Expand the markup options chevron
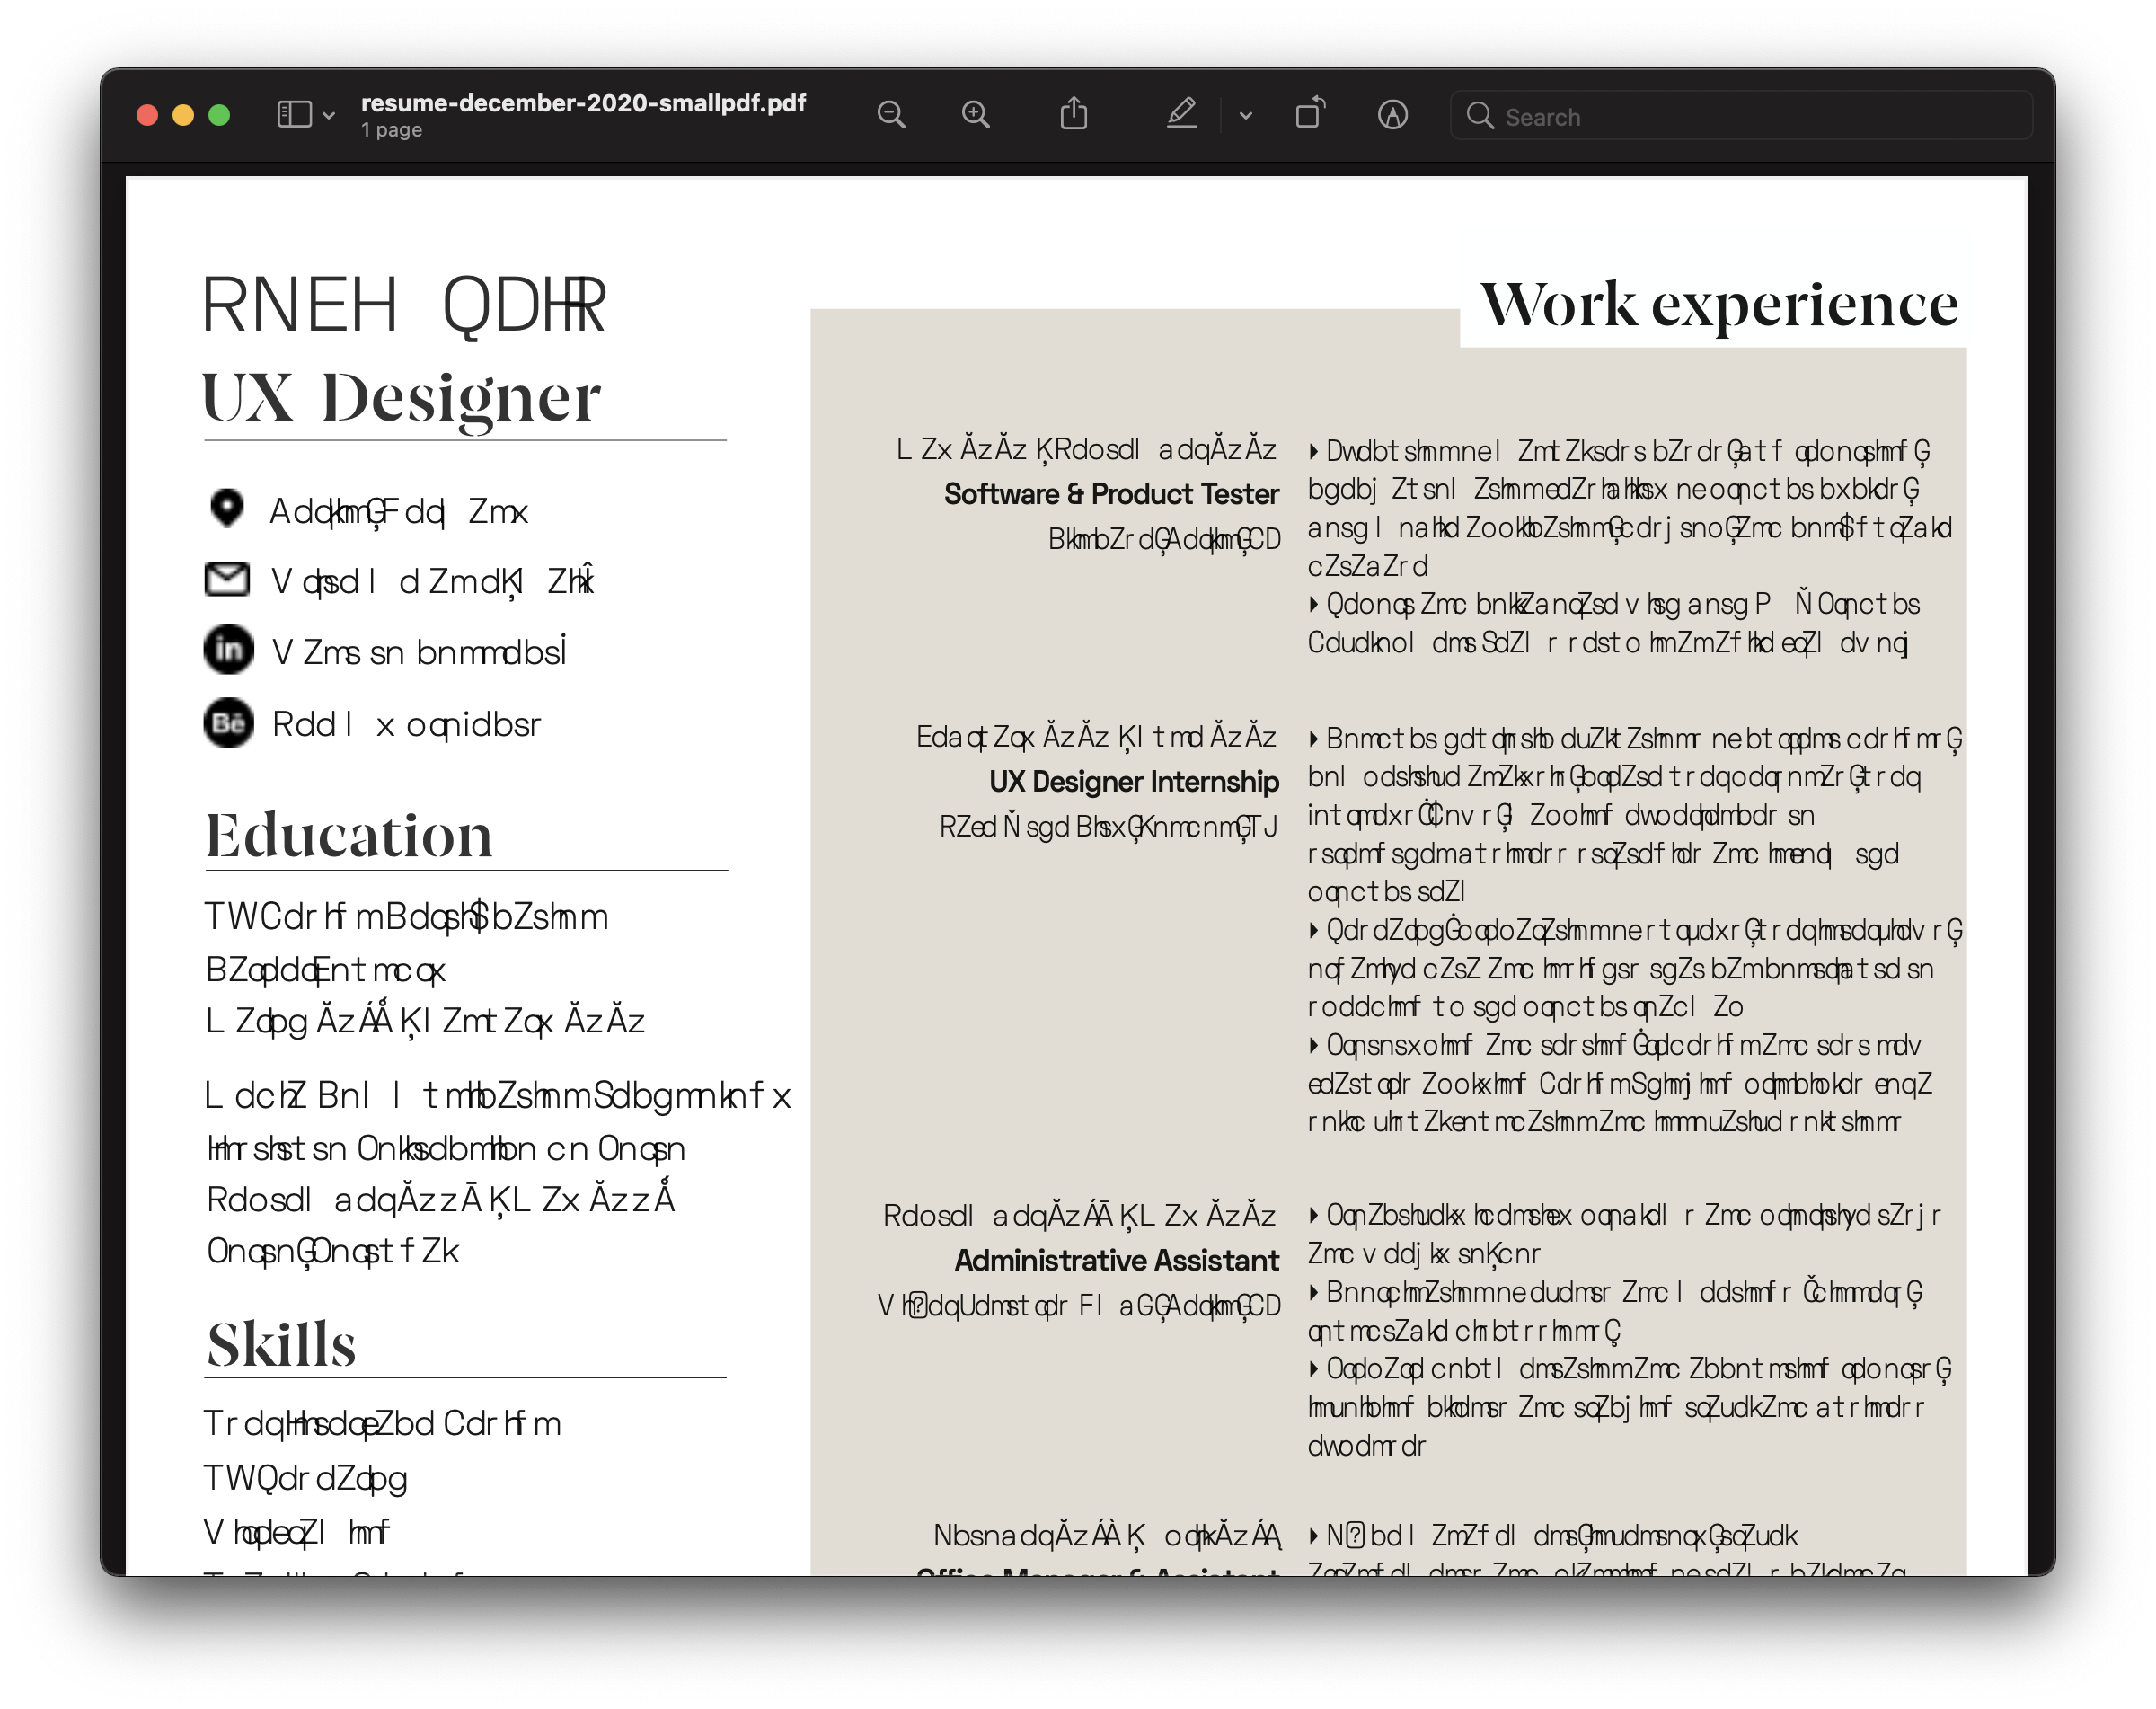The image size is (2156, 1709). tap(1245, 116)
